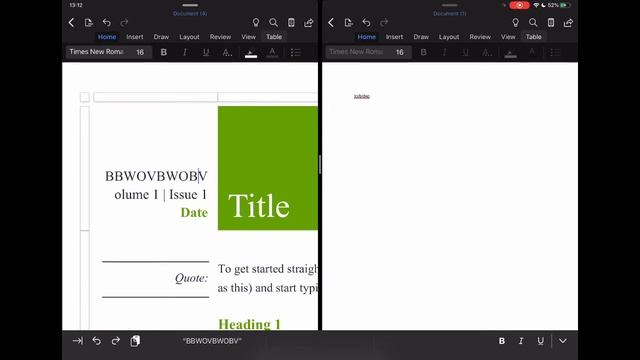Toggle Bold on bottom keyboard bar
The height and width of the screenshot is (360, 640).
tap(502, 341)
